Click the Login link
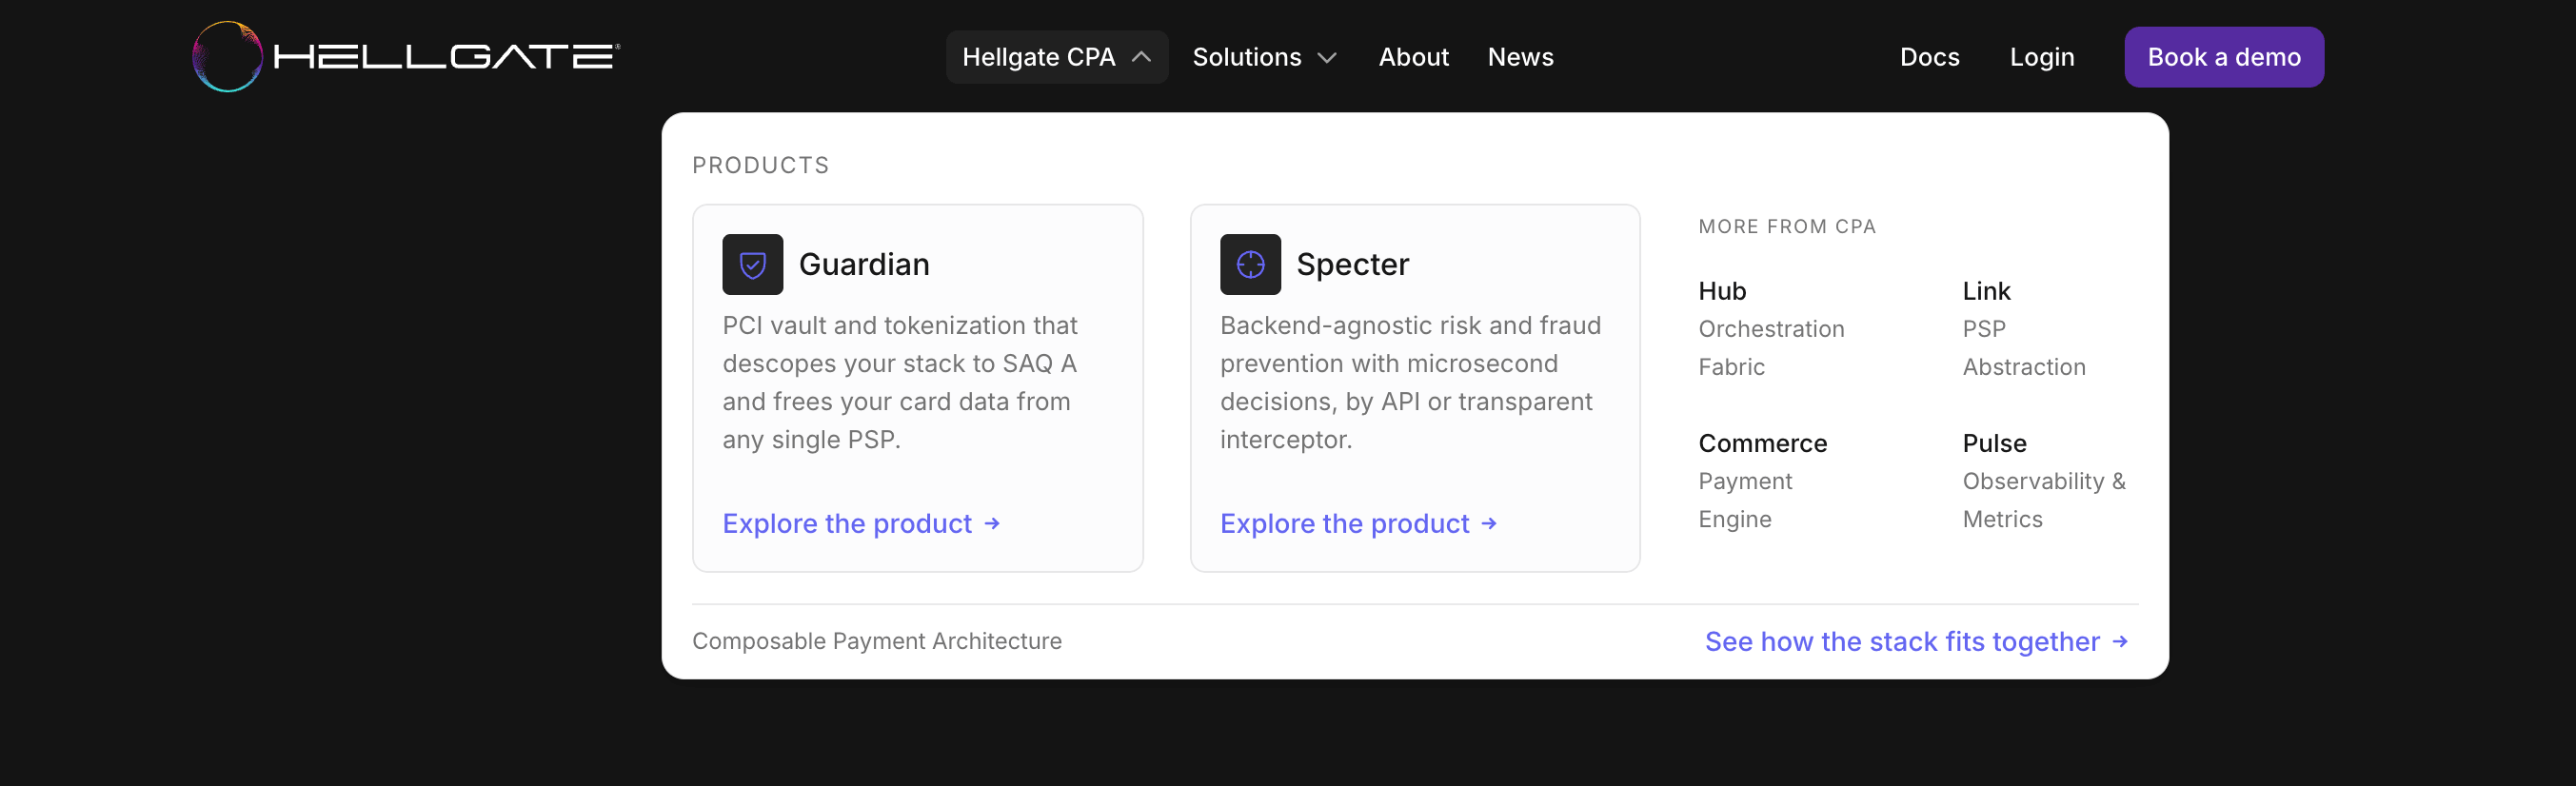 click(2042, 57)
